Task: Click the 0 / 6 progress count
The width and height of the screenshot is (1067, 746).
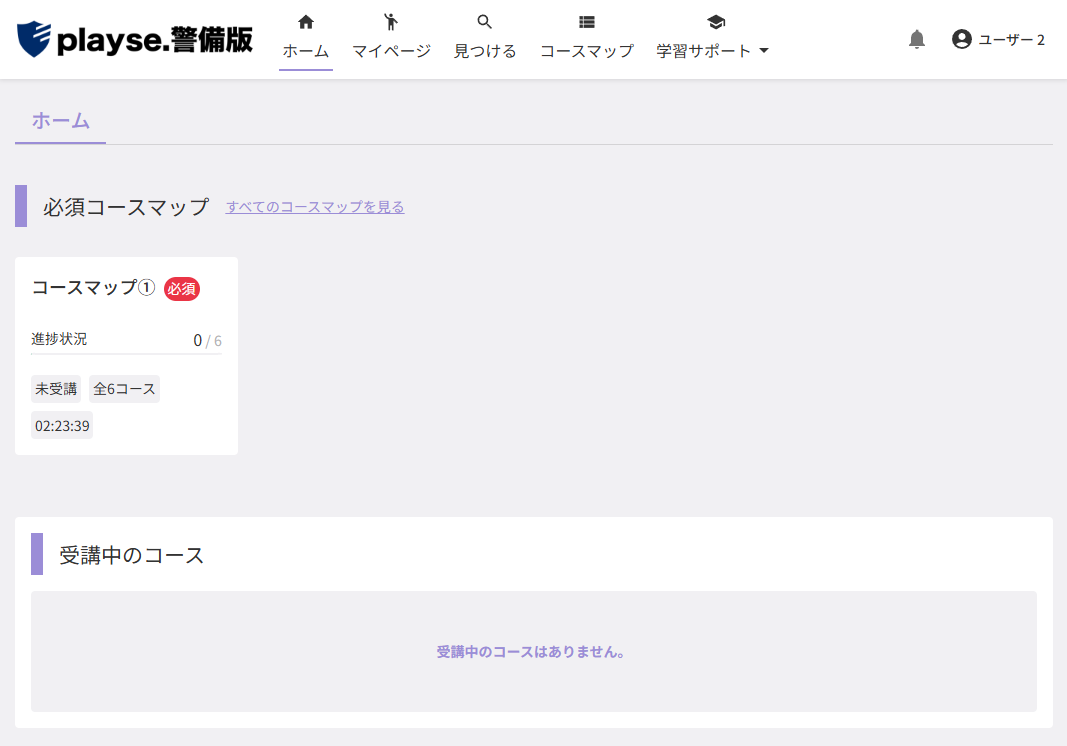Action: [208, 340]
